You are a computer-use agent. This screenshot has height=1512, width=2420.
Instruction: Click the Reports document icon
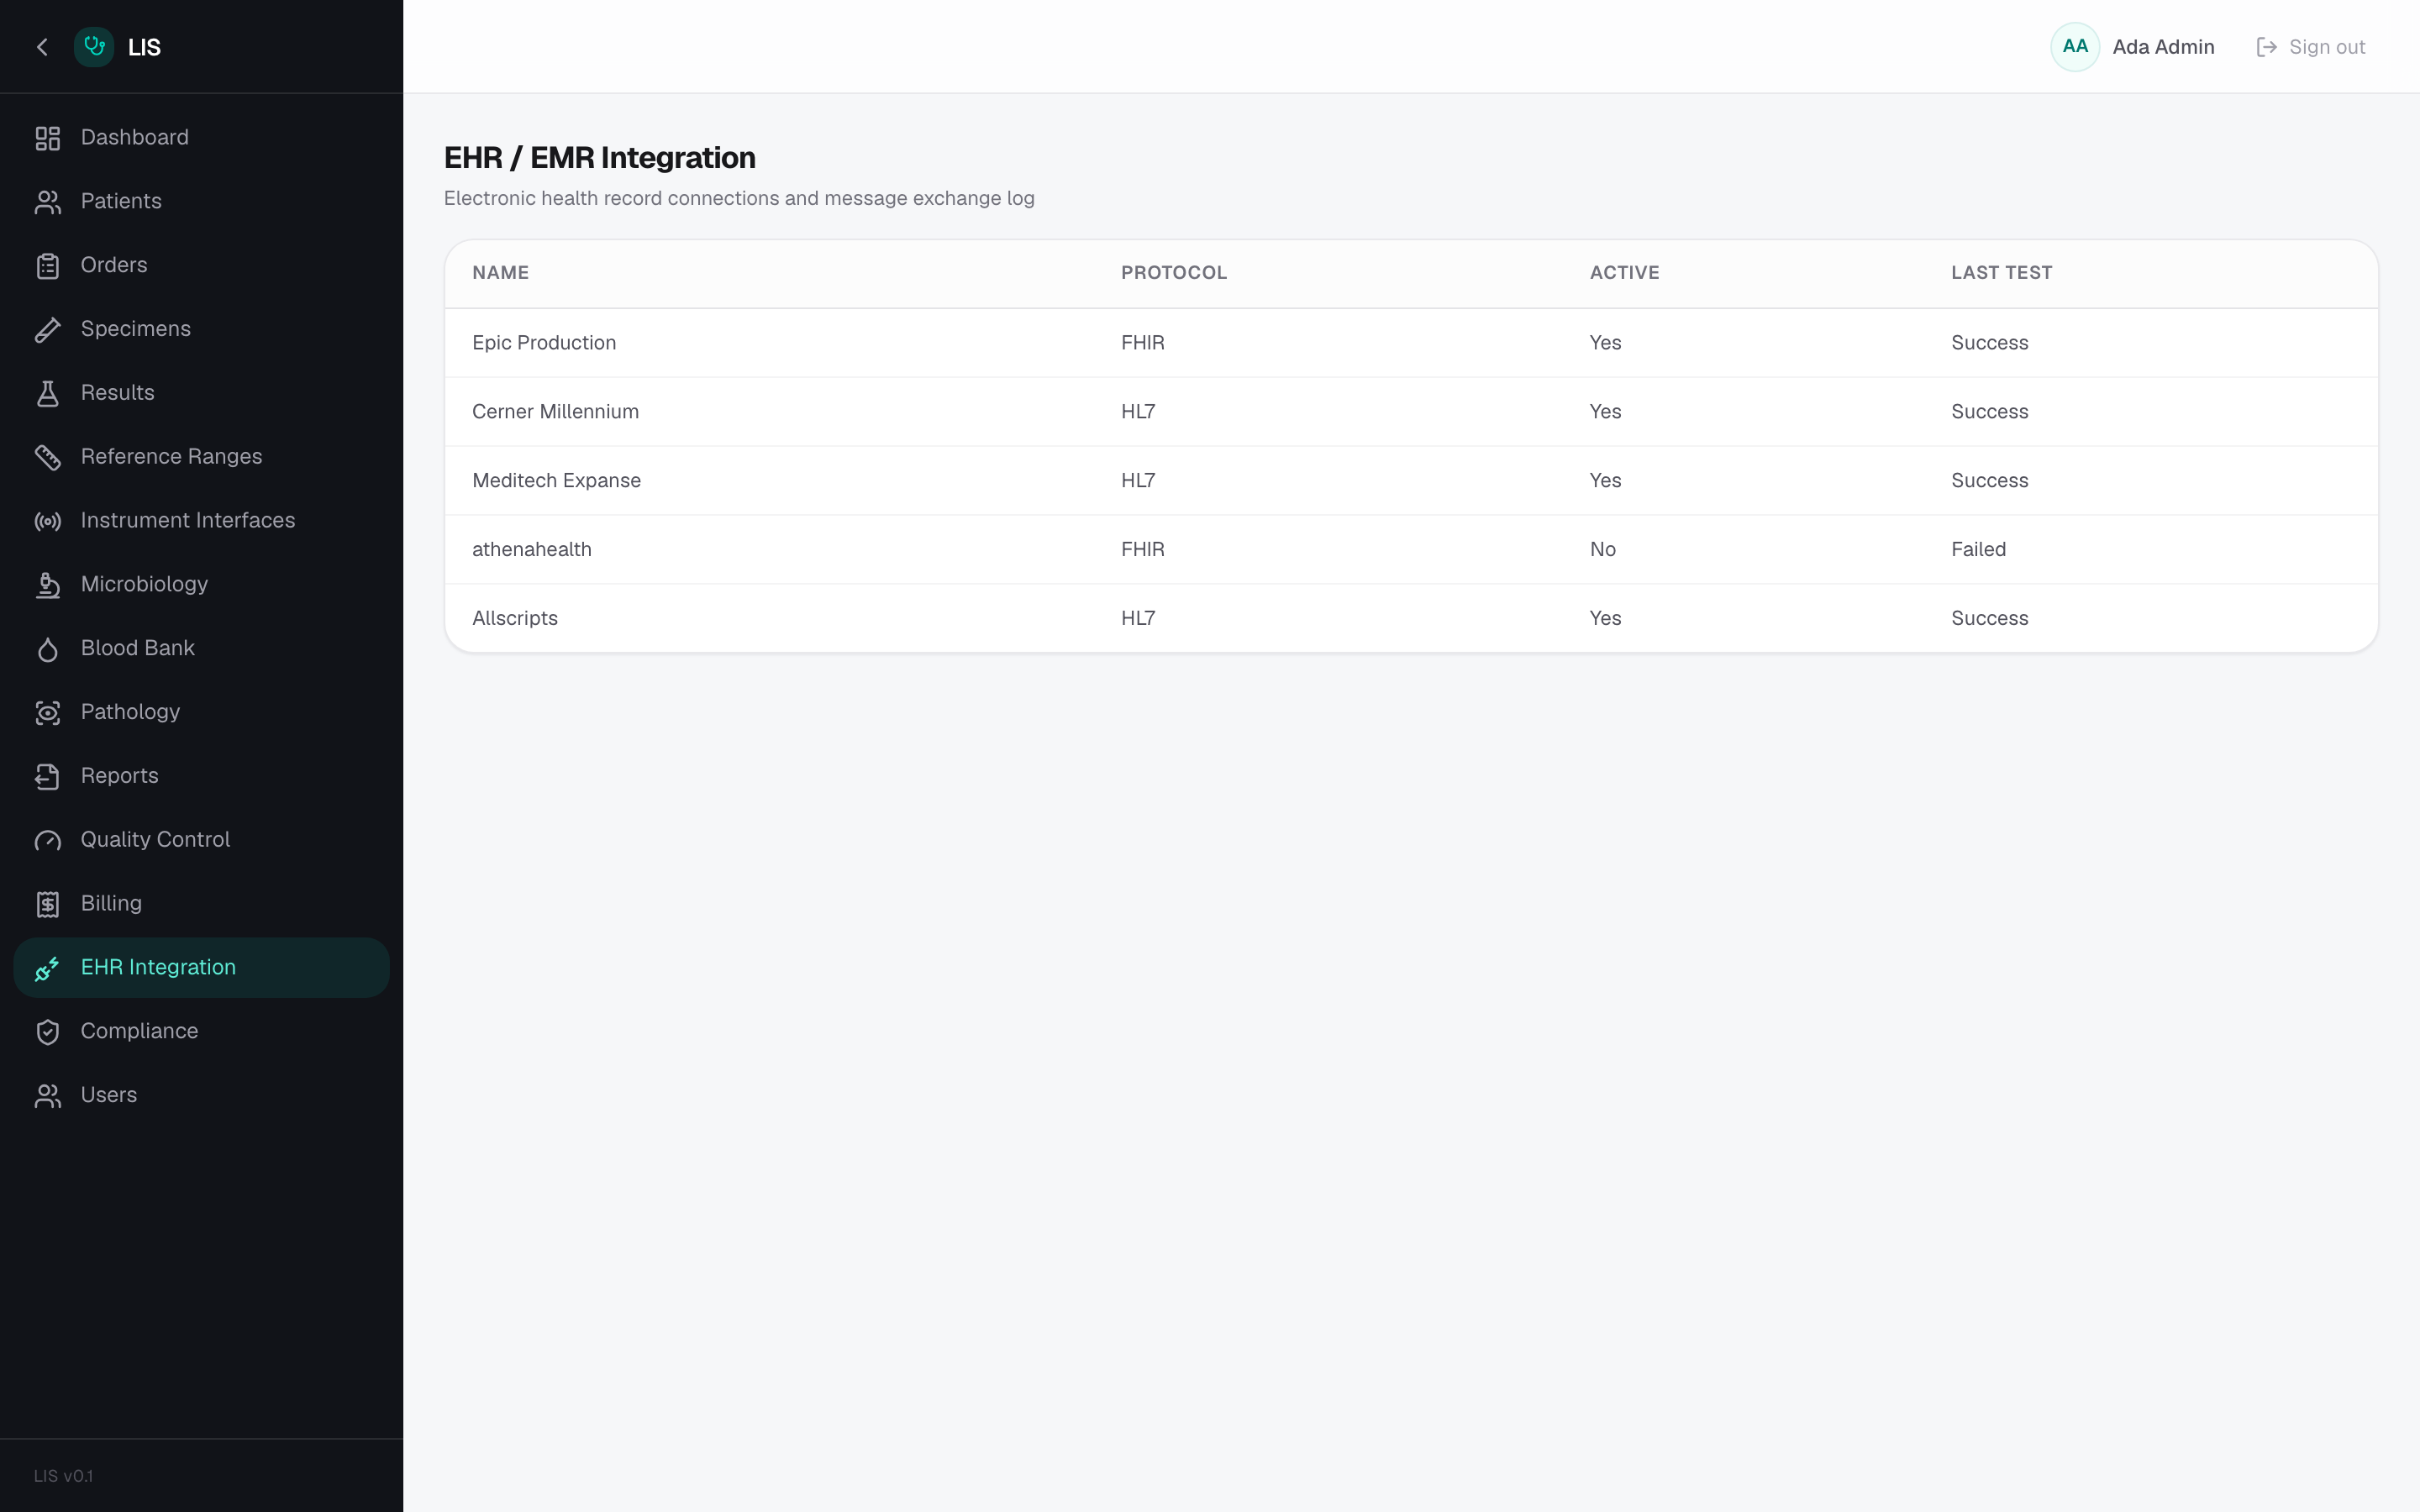(47, 777)
